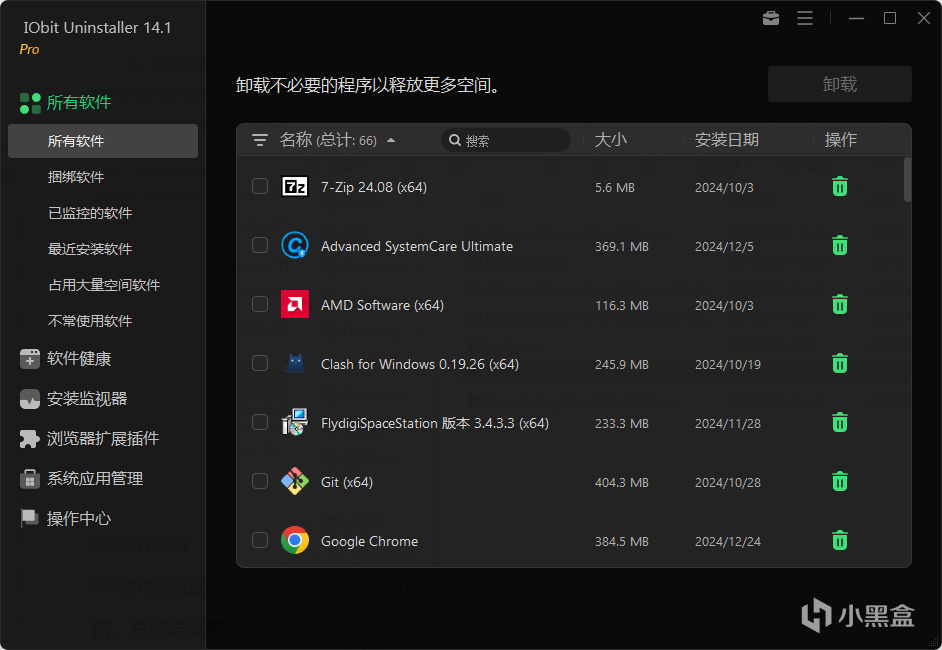Open the 已监控的软件 list
Image resolution: width=942 pixels, height=650 pixels.
point(90,213)
